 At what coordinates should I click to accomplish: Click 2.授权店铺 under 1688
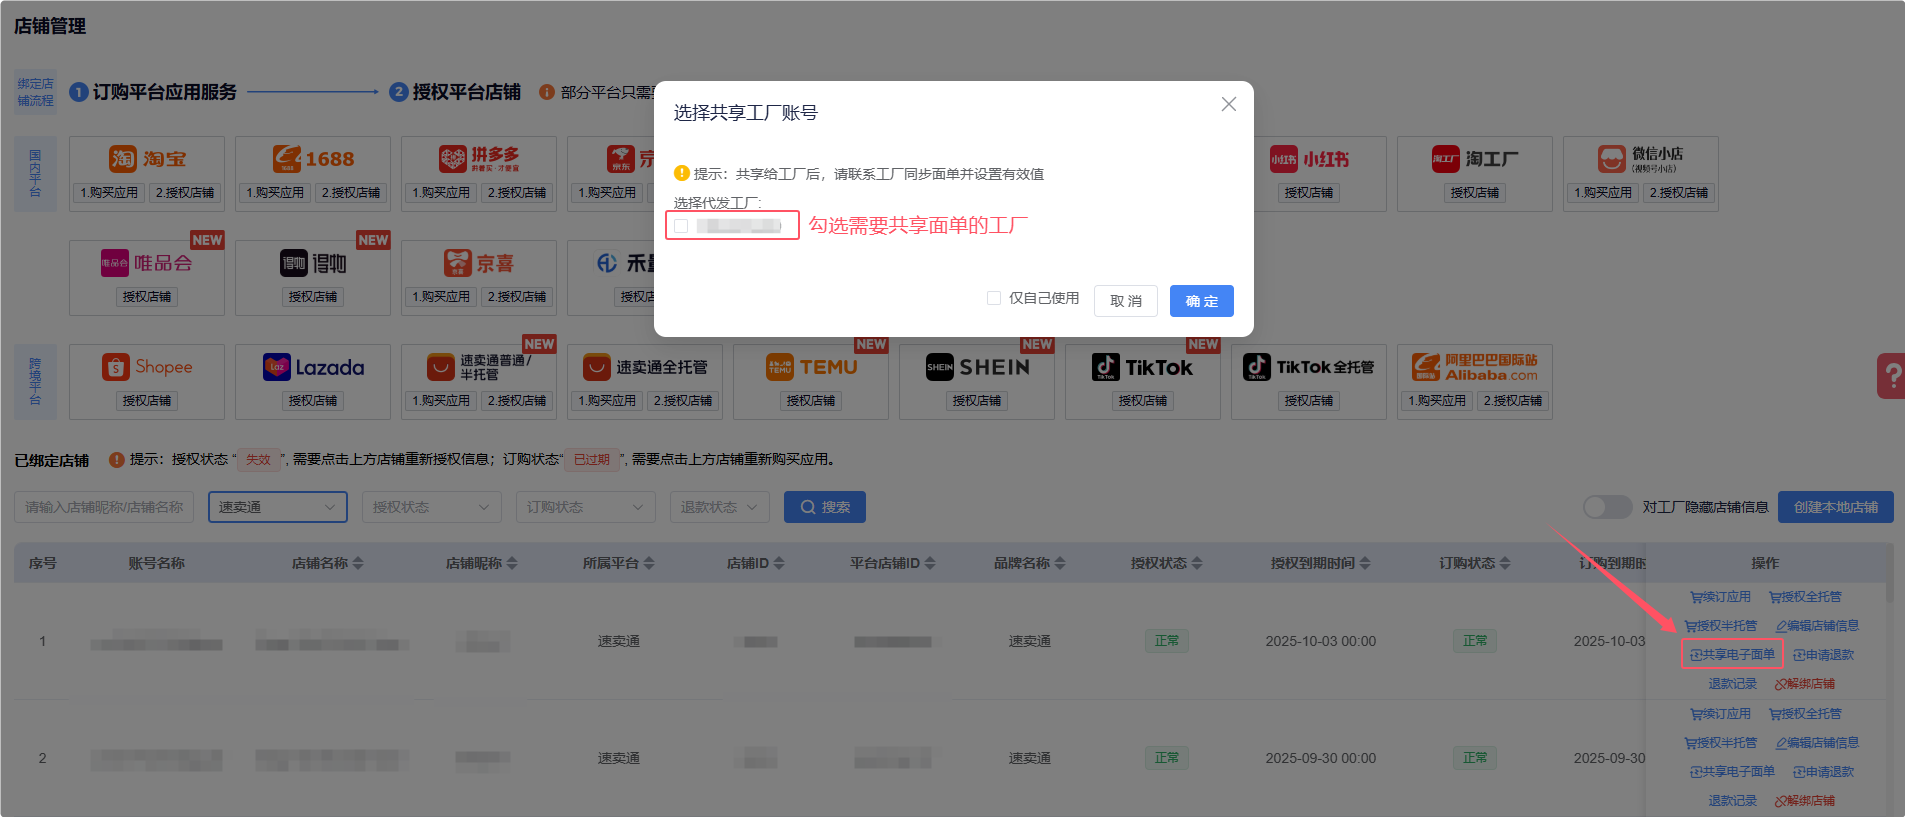pos(351,193)
